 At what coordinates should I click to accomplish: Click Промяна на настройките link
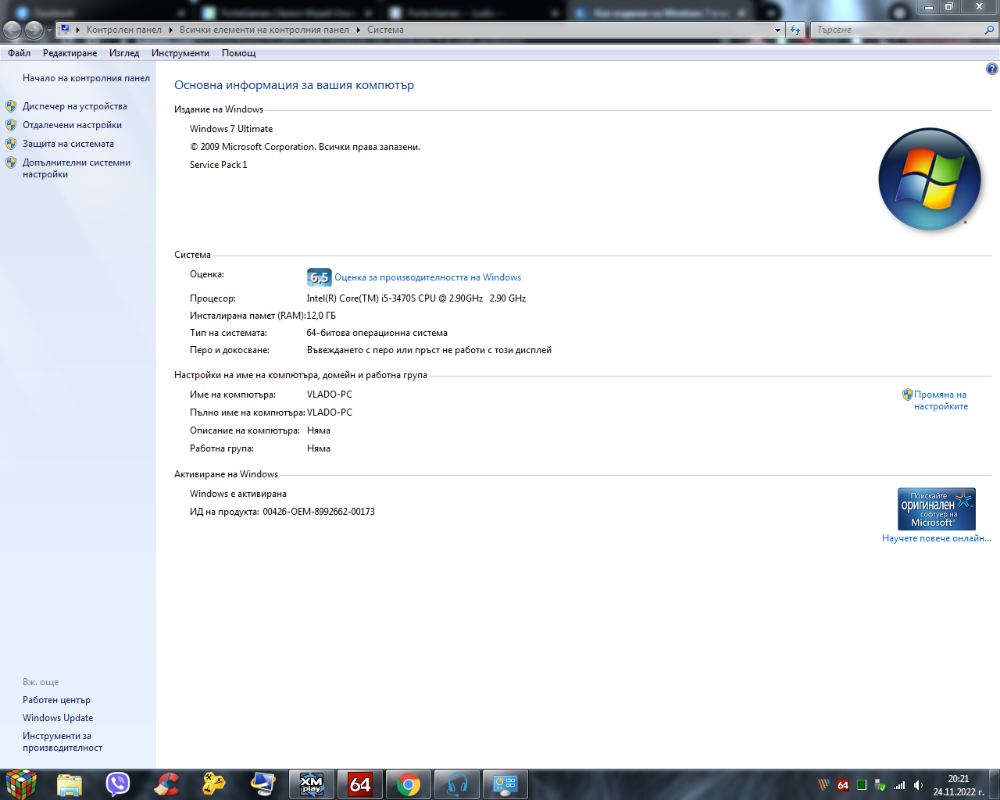pos(941,400)
